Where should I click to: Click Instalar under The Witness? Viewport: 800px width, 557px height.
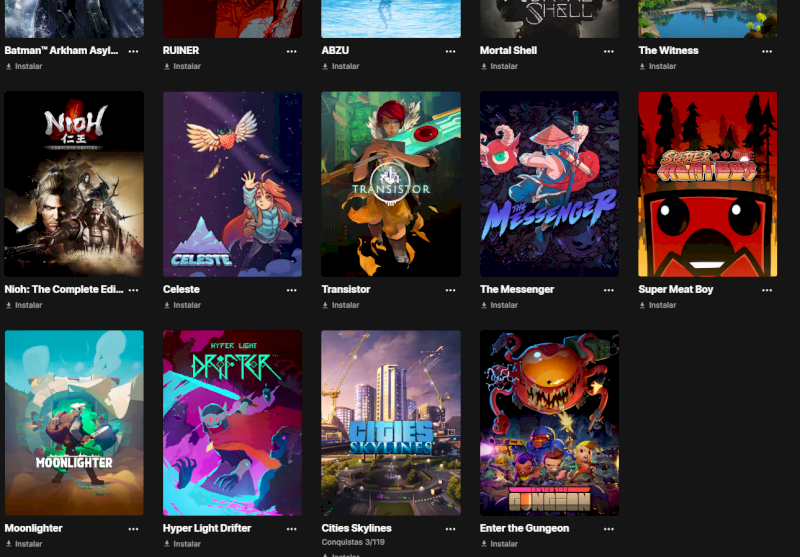click(658, 66)
